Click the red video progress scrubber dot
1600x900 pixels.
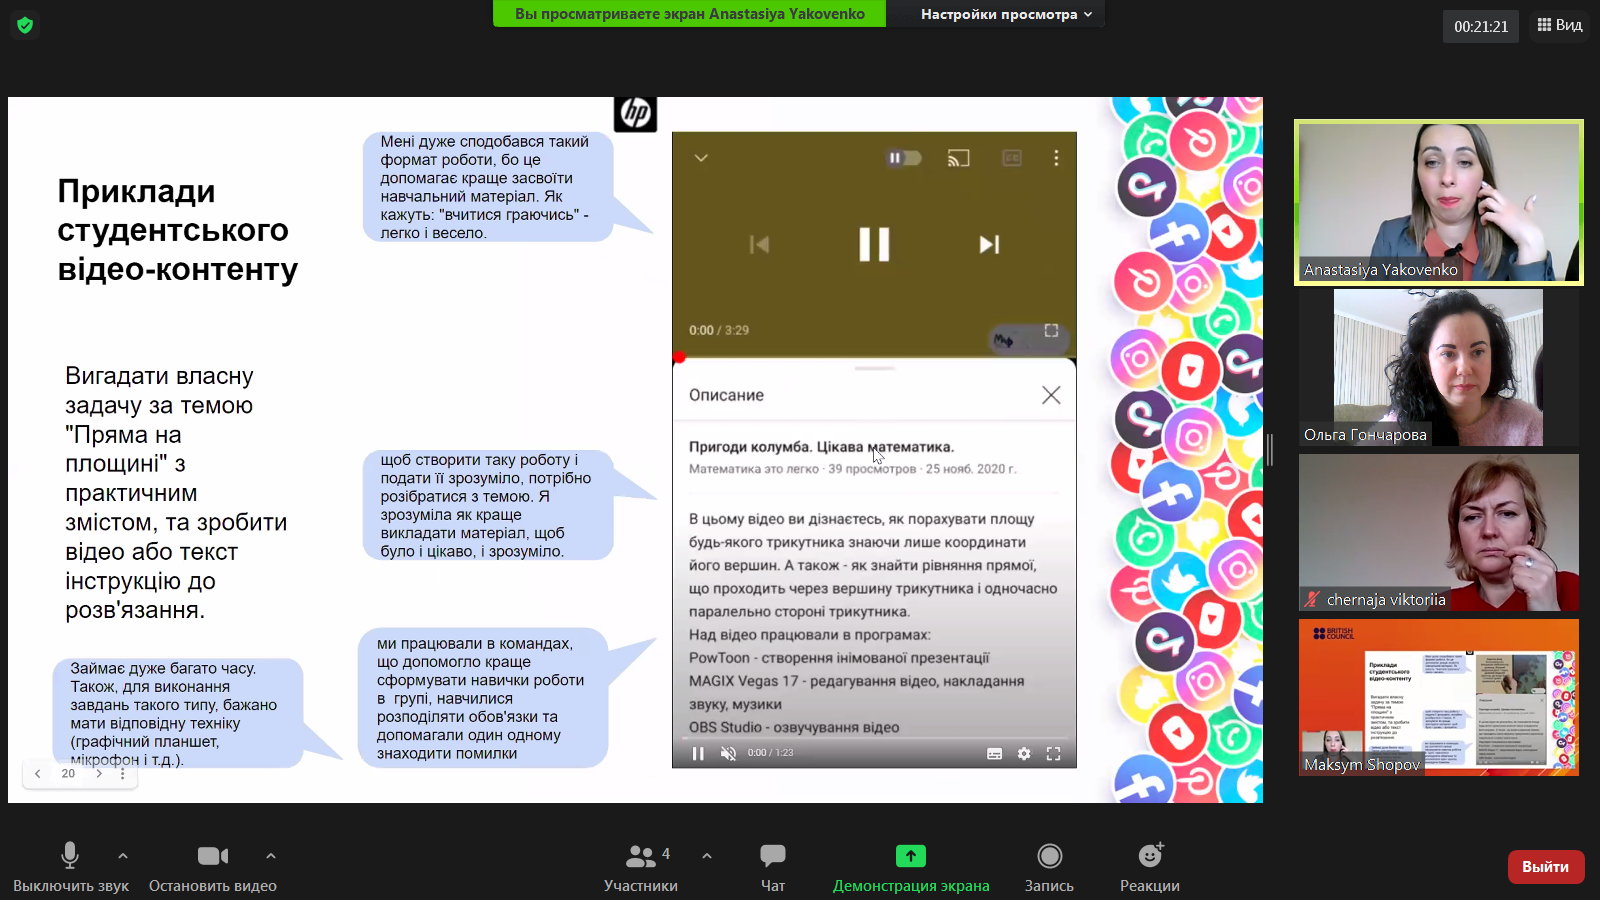[679, 357]
